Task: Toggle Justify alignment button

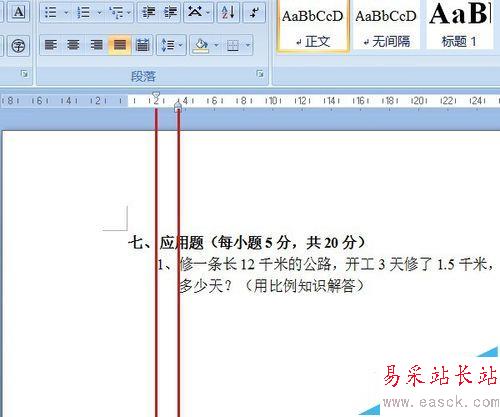Action: (120, 45)
